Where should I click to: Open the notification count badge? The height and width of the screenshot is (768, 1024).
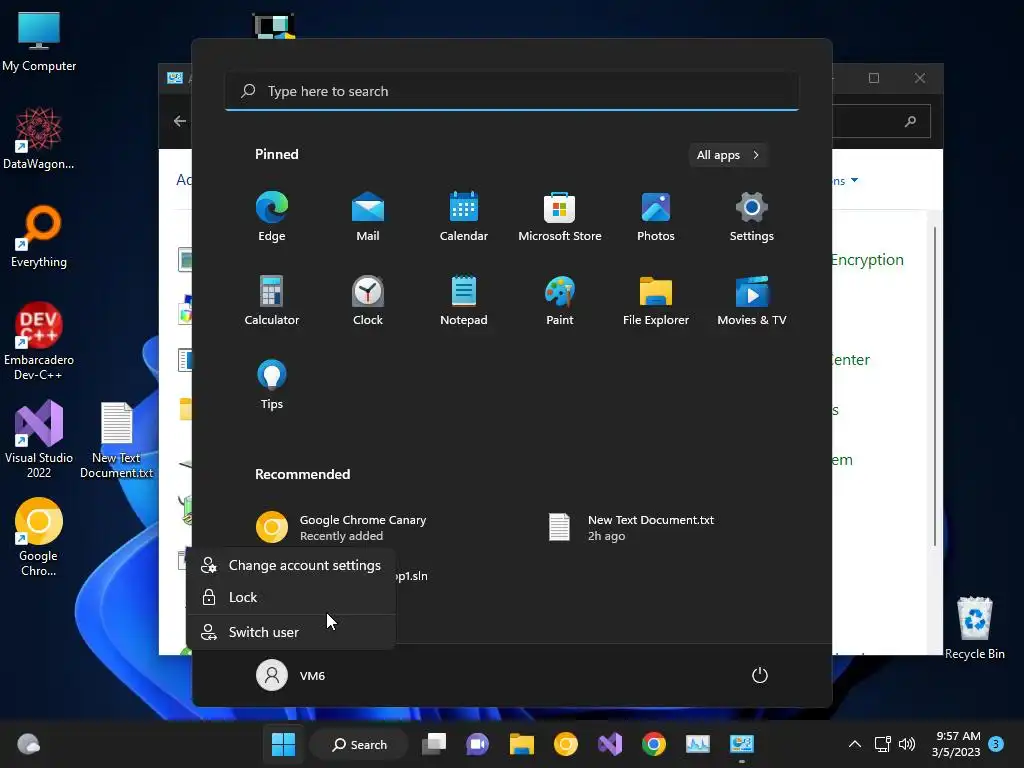[x=996, y=744]
